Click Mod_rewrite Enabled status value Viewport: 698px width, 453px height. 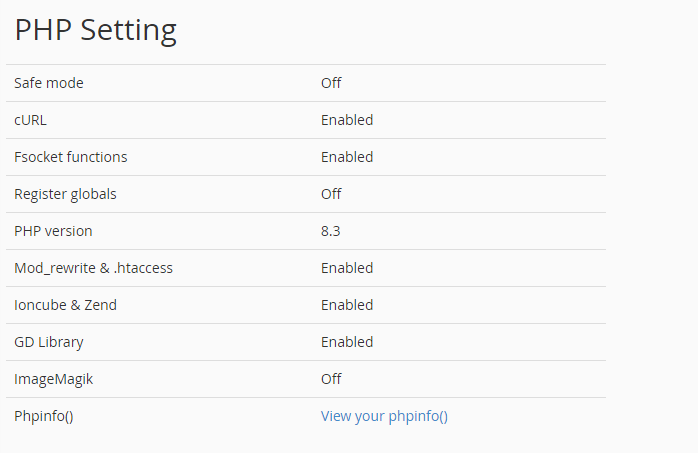[347, 268]
